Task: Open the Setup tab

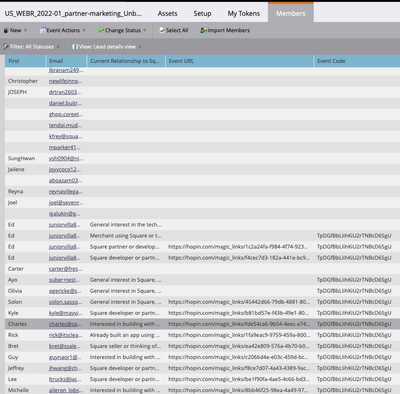Action: pos(202,14)
